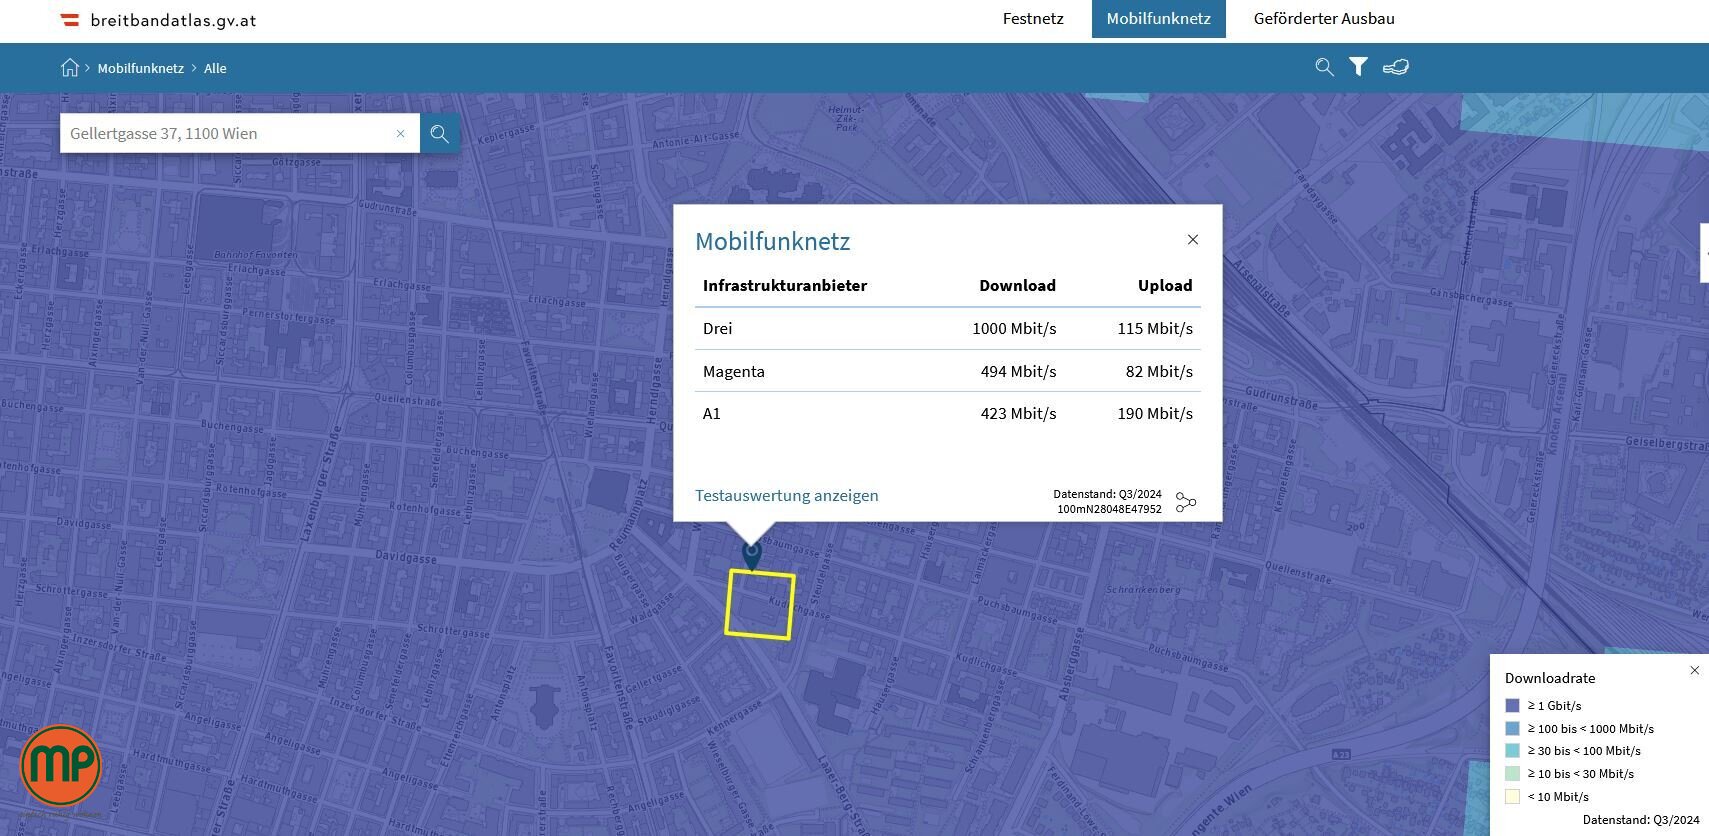This screenshot has width=1709, height=836.
Task: Submit address search with the magnifier button
Action: tap(439, 134)
